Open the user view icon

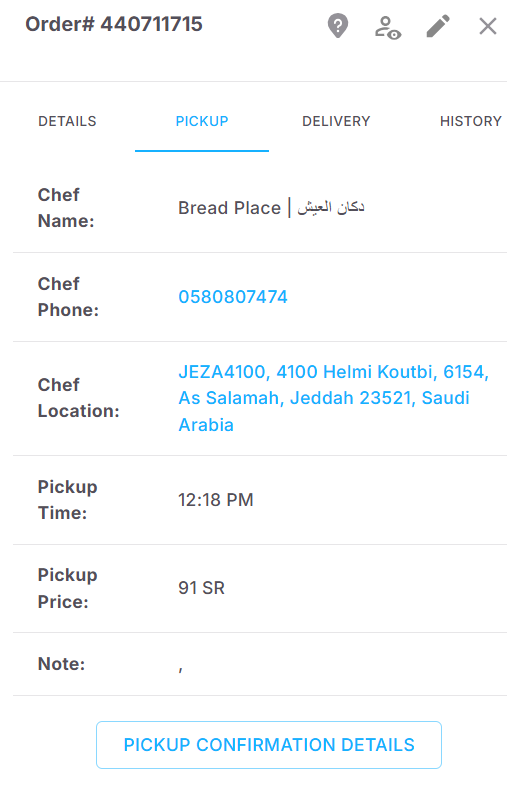(387, 27)
